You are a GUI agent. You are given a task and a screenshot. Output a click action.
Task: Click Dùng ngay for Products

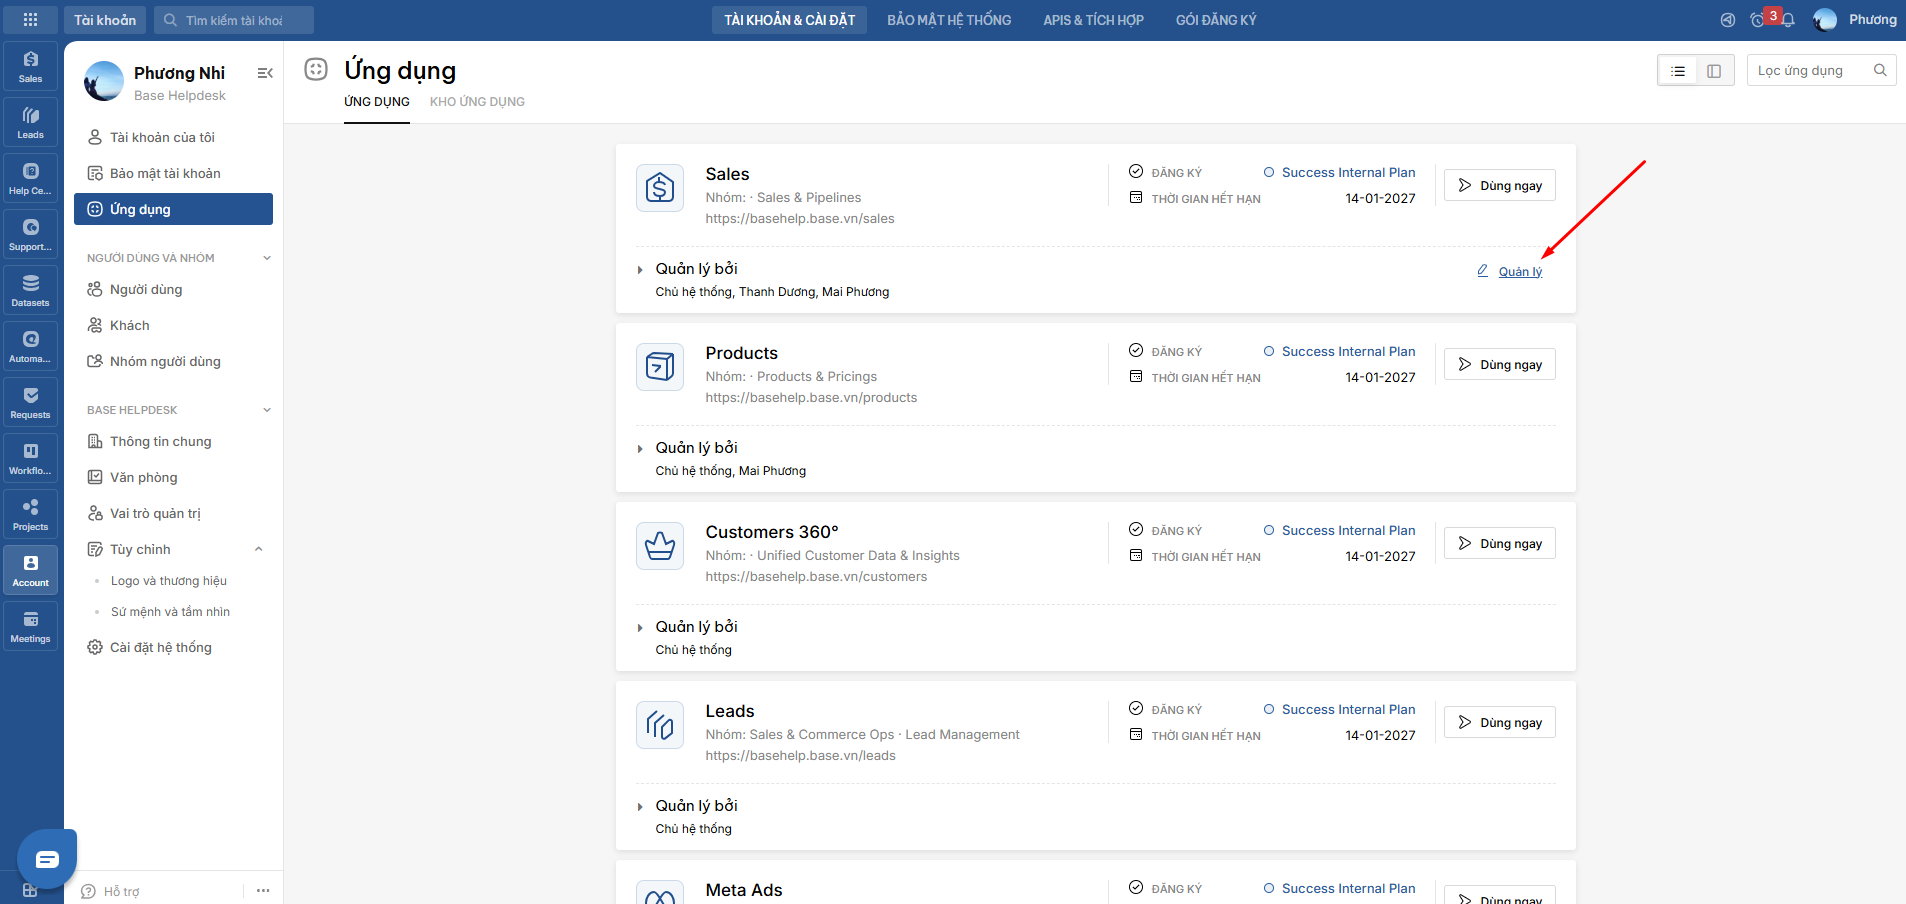[1500, 364]
